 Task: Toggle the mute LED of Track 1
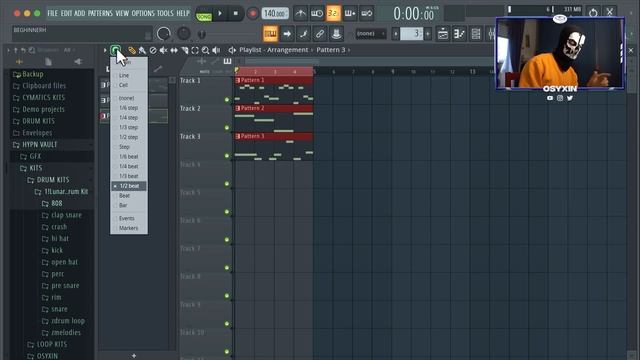[x=227, y=100]
